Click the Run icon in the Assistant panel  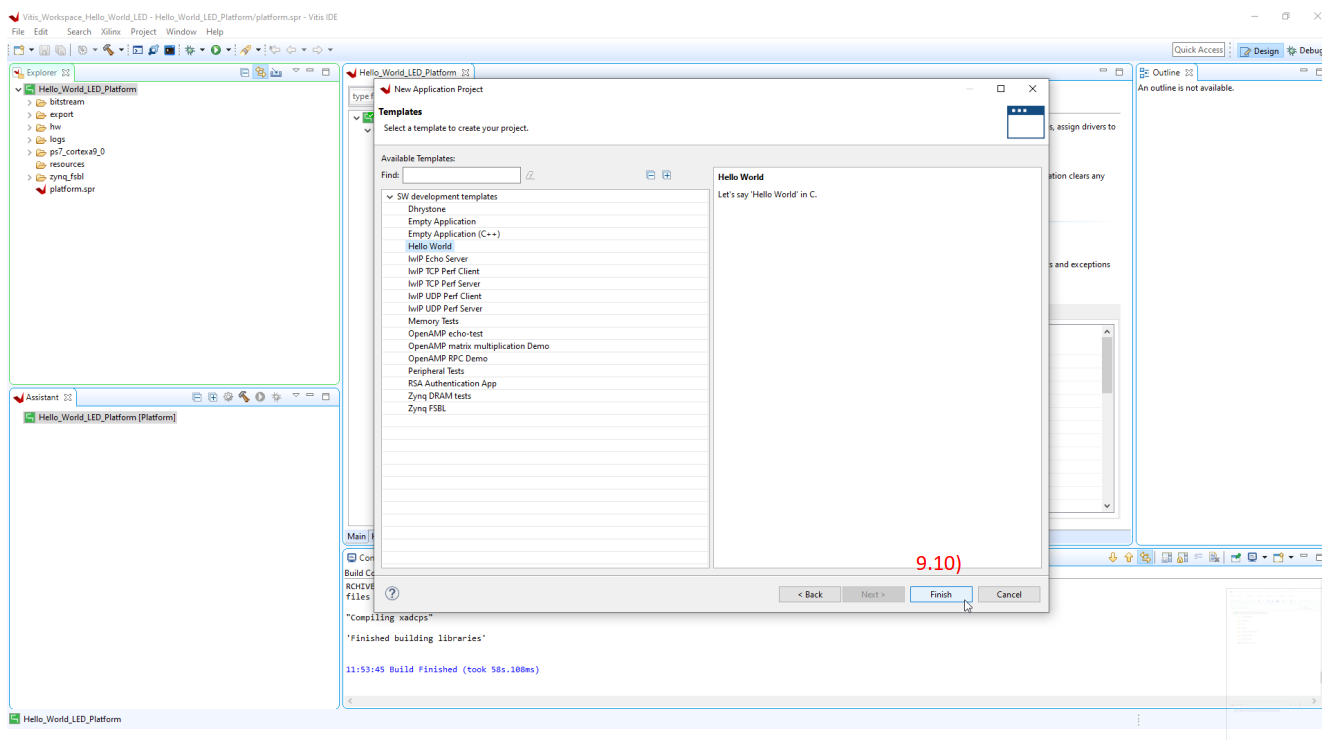(260, 397)
